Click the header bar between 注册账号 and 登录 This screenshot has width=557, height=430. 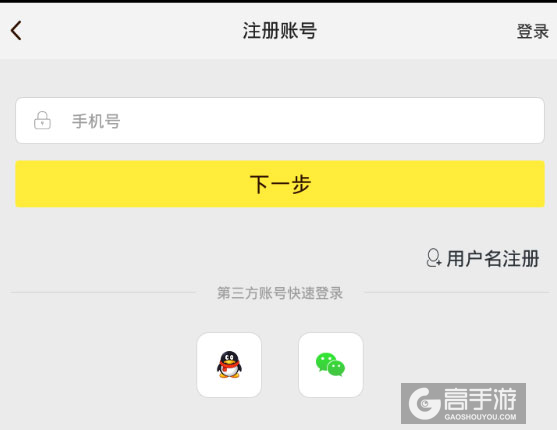pos(416,31)
